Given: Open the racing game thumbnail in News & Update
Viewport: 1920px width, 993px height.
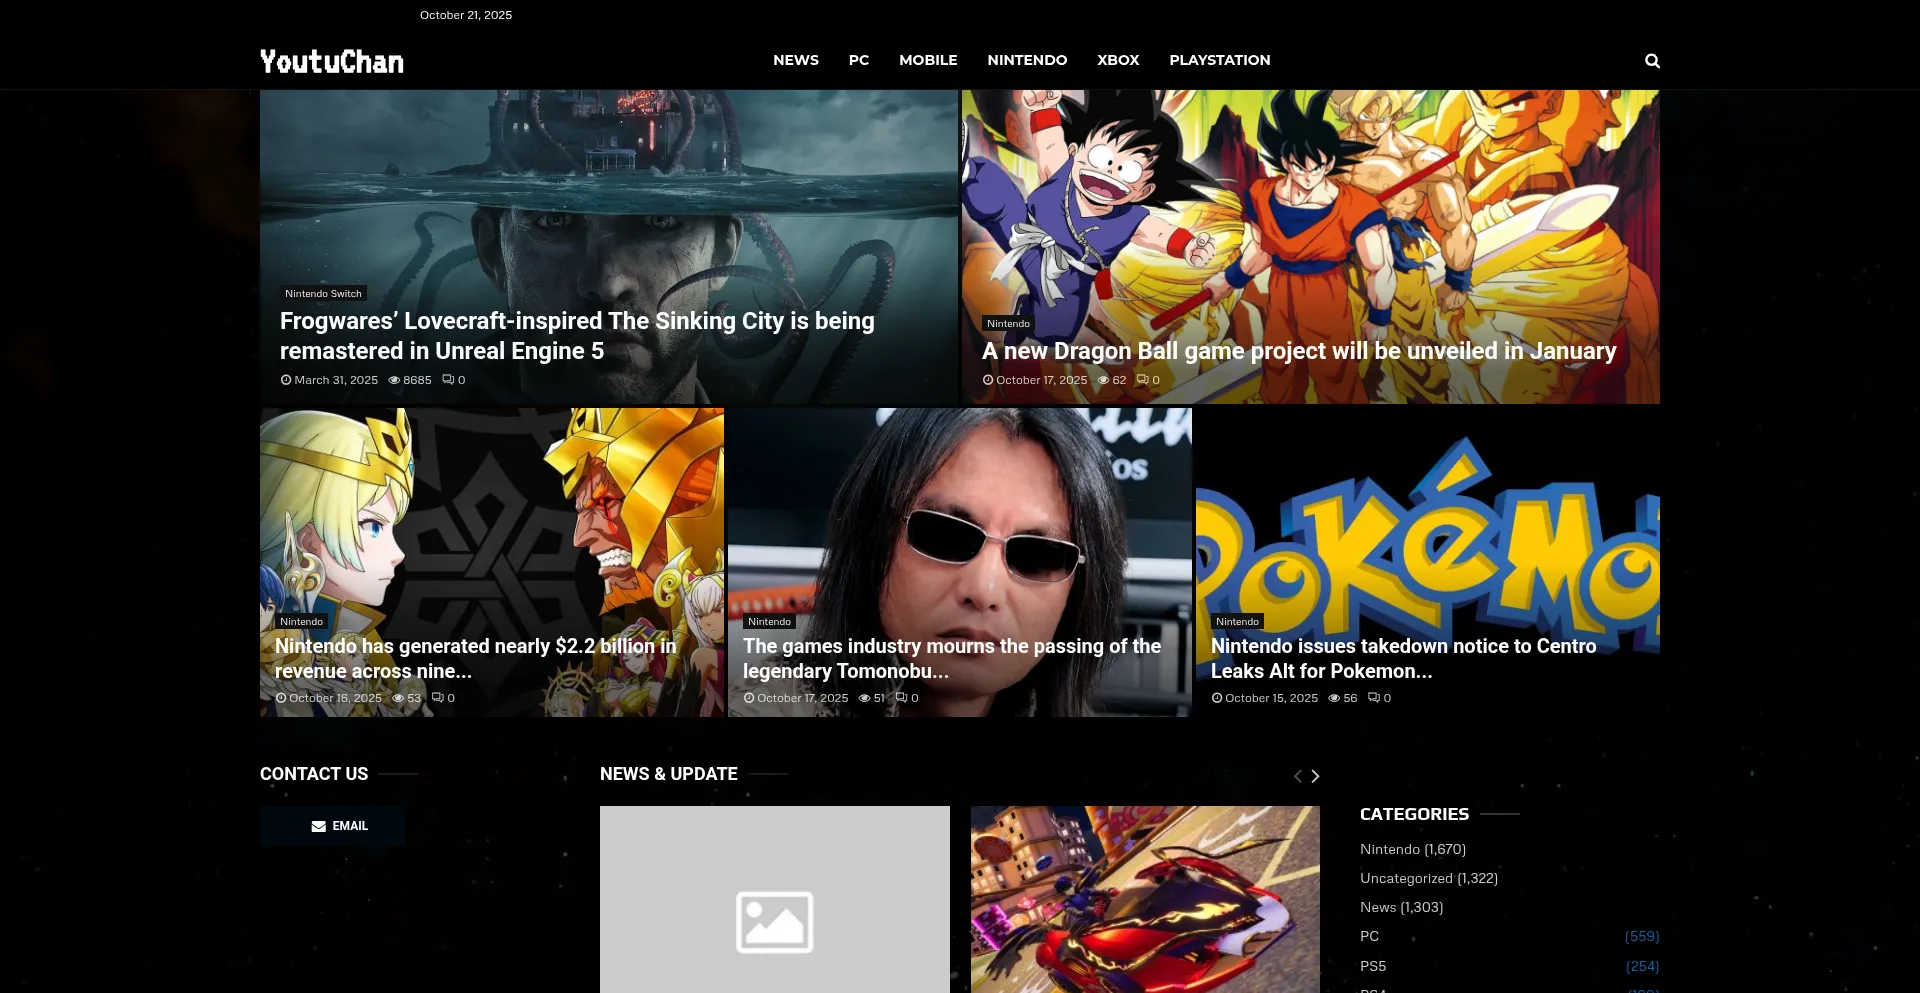Looking at the screenshot, I should coord(1145,900).
